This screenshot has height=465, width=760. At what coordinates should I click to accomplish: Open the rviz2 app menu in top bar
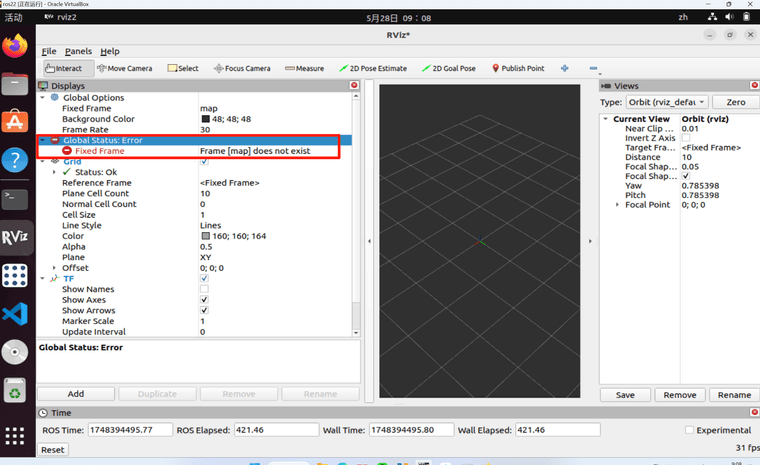pos(60,17)
